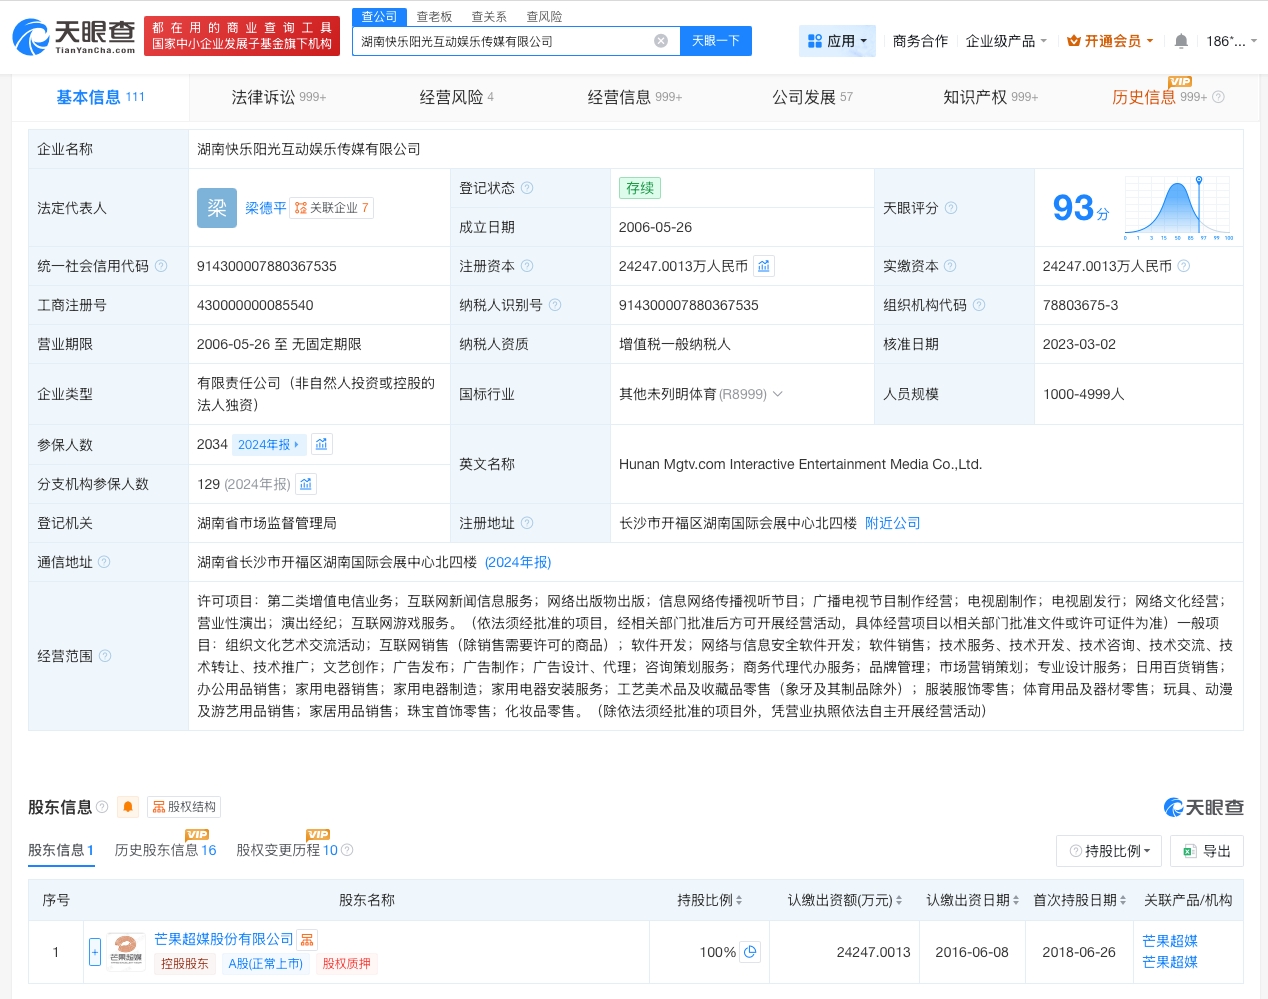The width and height of the screenshot is (1268, 999).
Task: Expand the 应用 dropdown menu
Action: 838,41
